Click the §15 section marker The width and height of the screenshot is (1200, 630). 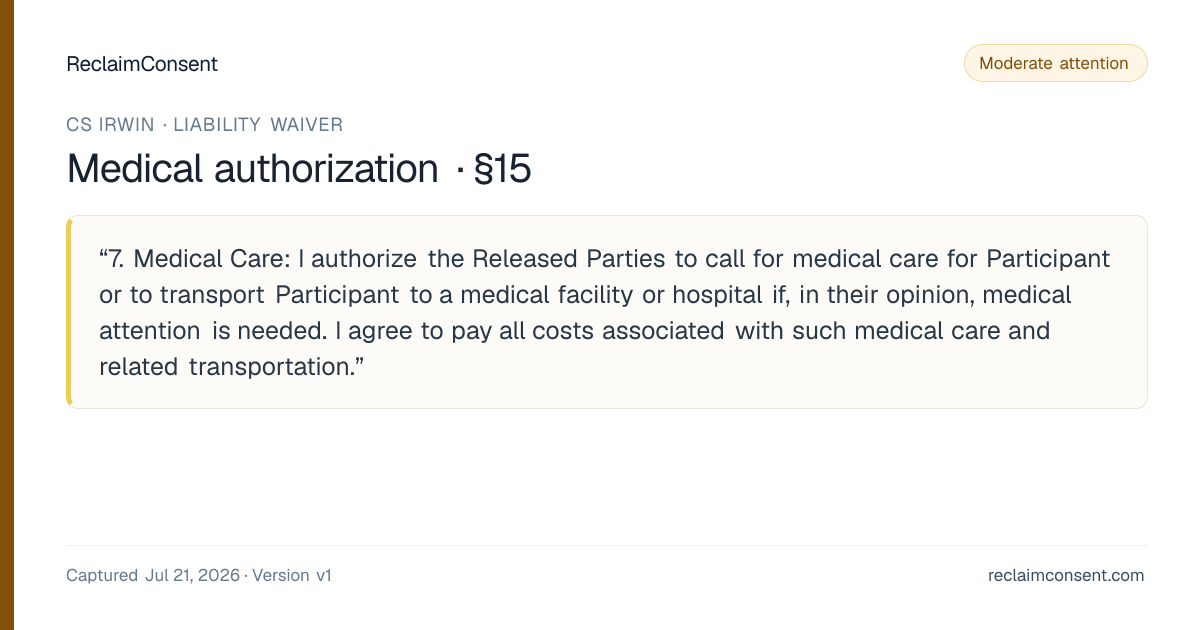pyautogui.click(x=501, y=169)
